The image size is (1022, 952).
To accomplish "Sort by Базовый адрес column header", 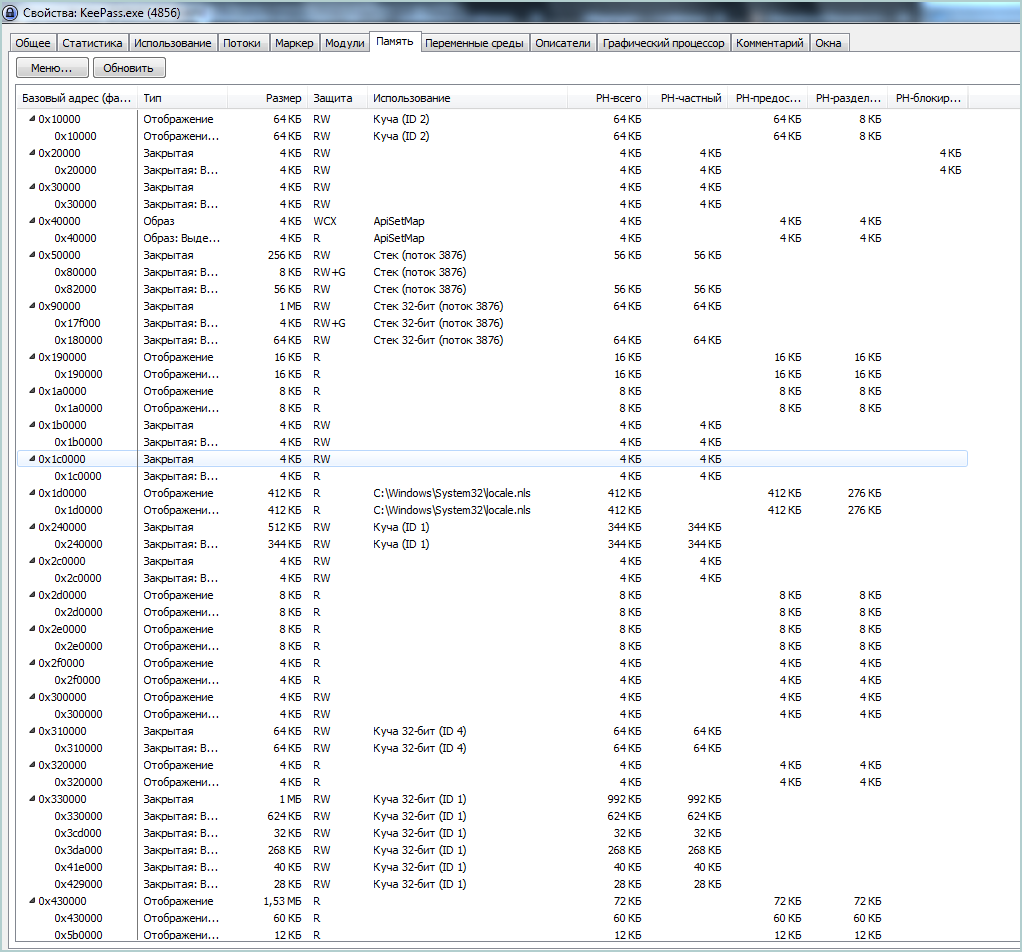I will pyautogui.click(x=77, y=98).
